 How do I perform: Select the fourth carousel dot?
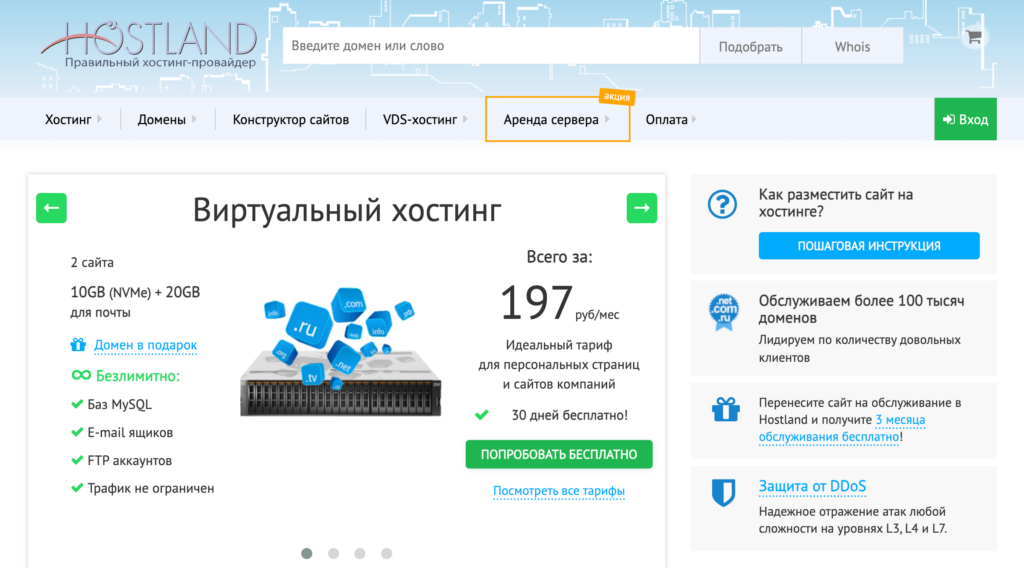[x=387, y=554]
